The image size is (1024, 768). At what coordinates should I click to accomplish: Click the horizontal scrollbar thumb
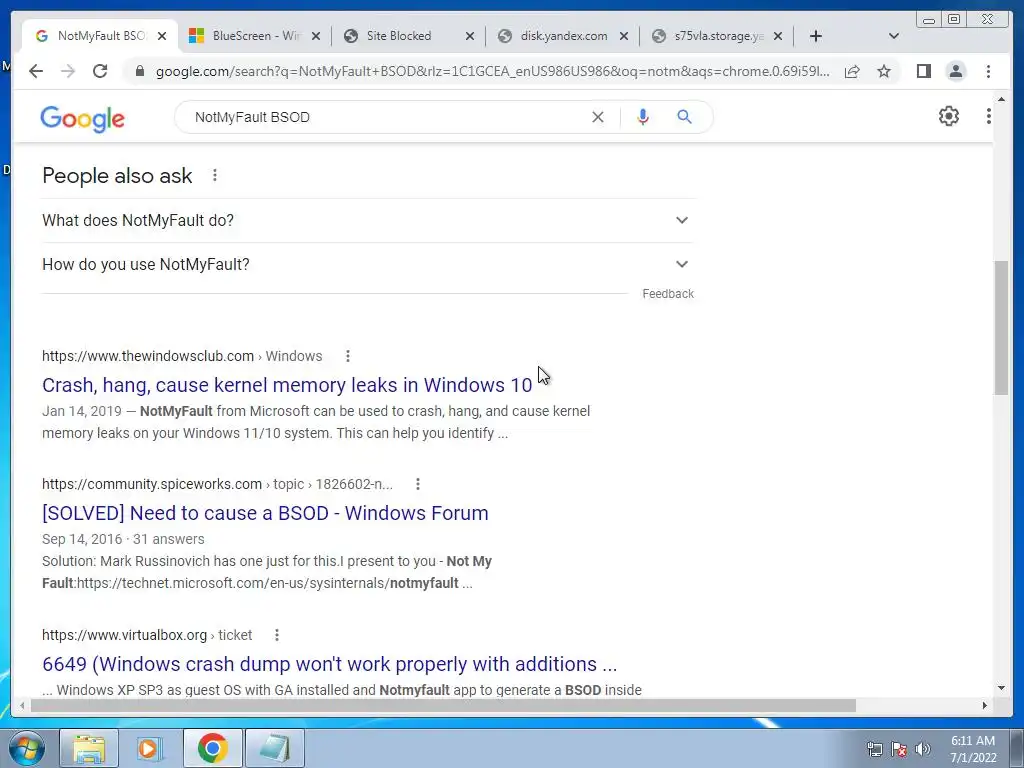coord(443,705)
